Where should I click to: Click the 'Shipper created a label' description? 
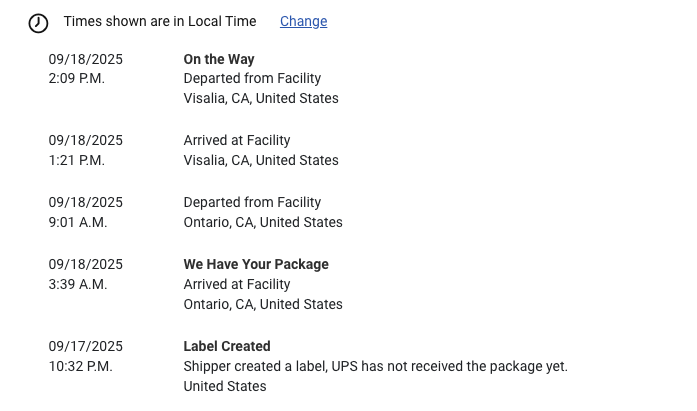tap(375, 366)
